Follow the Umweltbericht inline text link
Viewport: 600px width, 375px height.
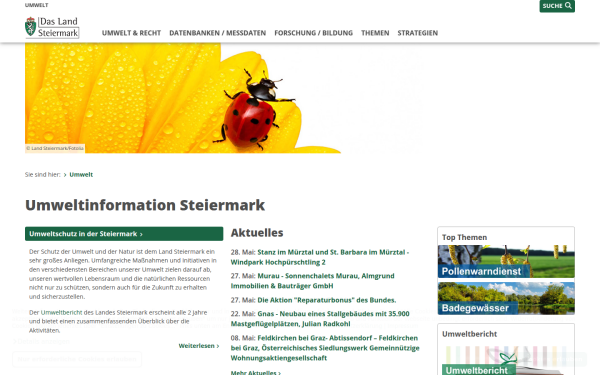[61, 312]
